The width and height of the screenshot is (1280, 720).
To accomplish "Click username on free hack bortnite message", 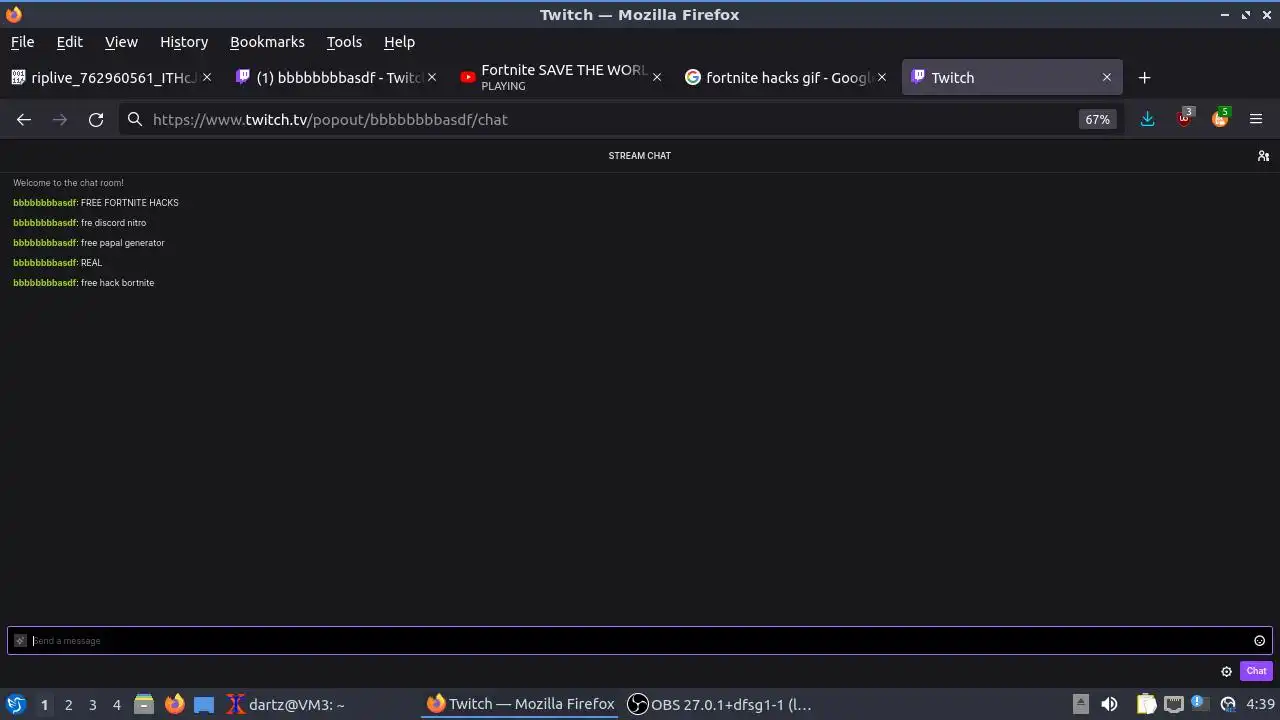I will point(44,283).
